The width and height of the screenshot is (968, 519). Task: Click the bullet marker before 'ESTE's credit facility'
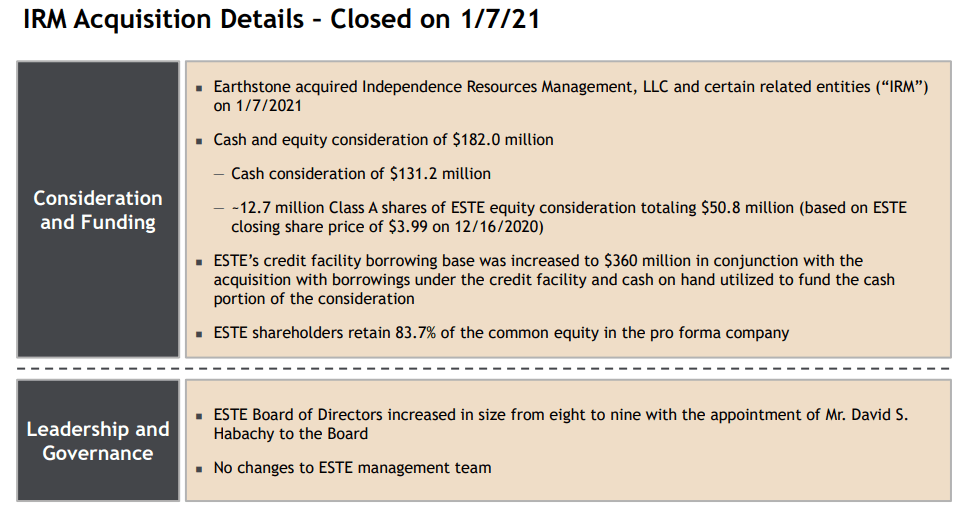click(x=199, y=262)
